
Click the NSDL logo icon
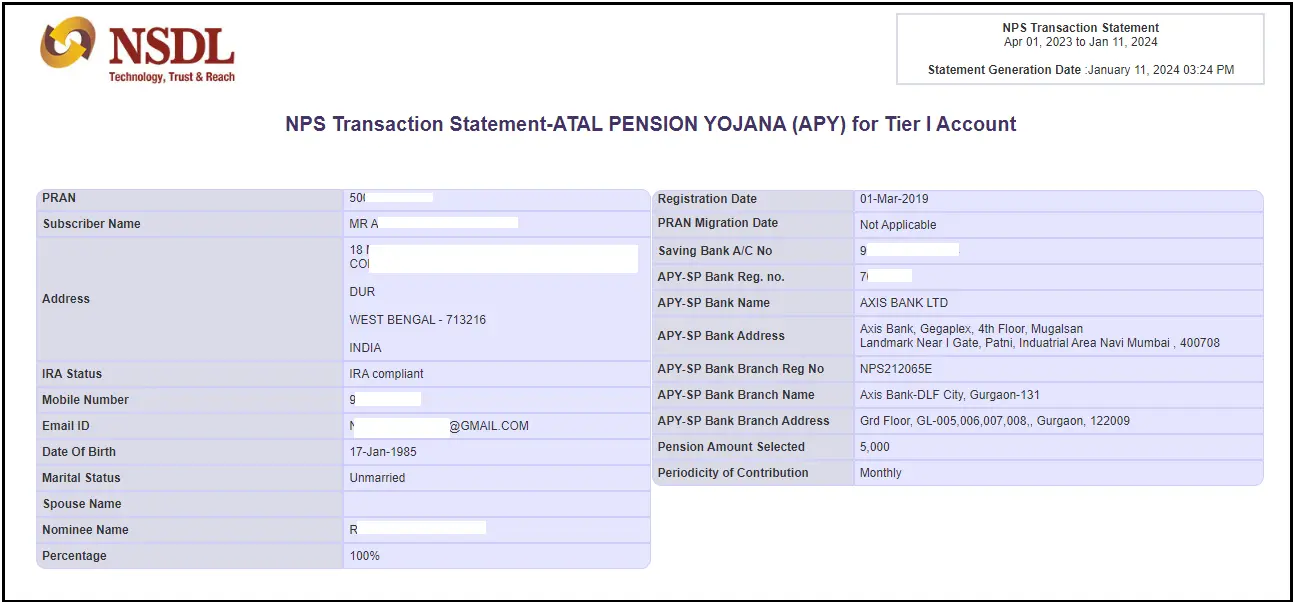click(68, 46)
